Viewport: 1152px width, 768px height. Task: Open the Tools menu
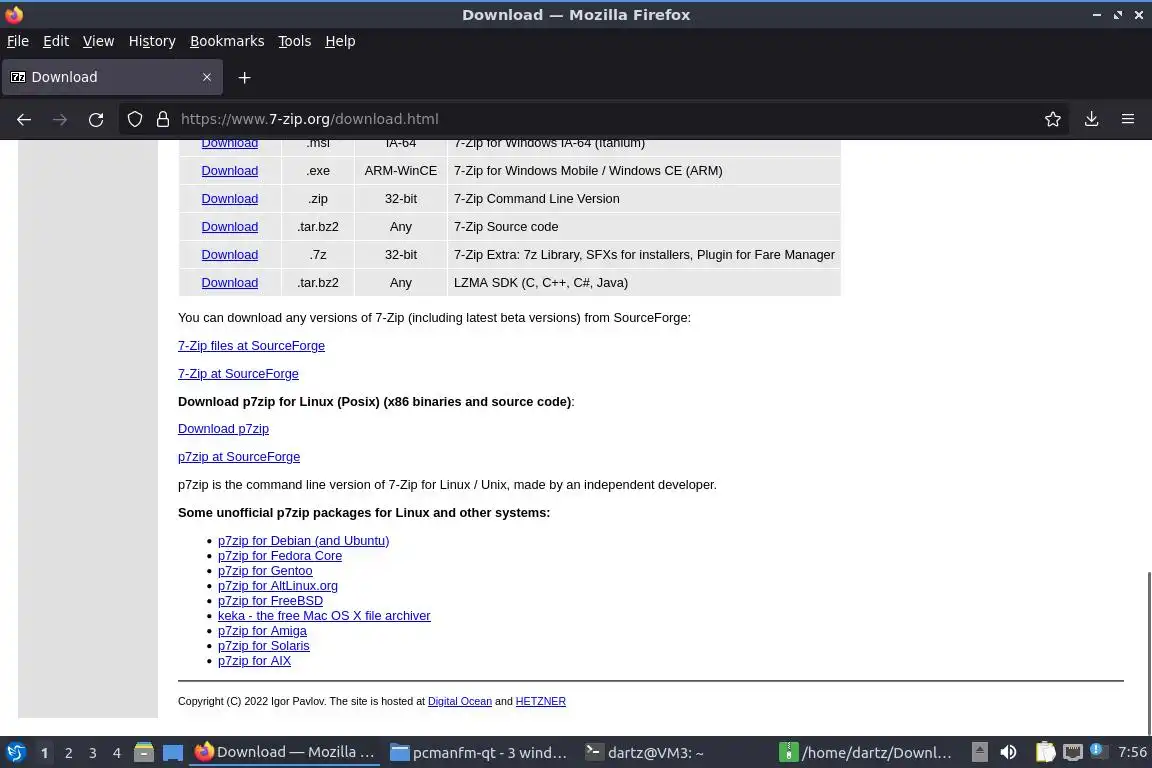[x=295, y=41]
